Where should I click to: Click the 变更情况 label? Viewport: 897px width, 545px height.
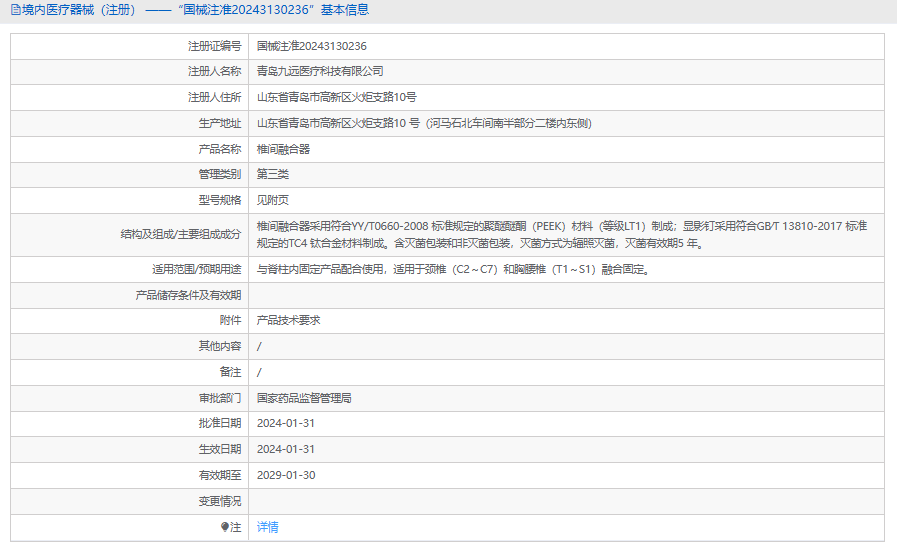click(x=220, y=501)
